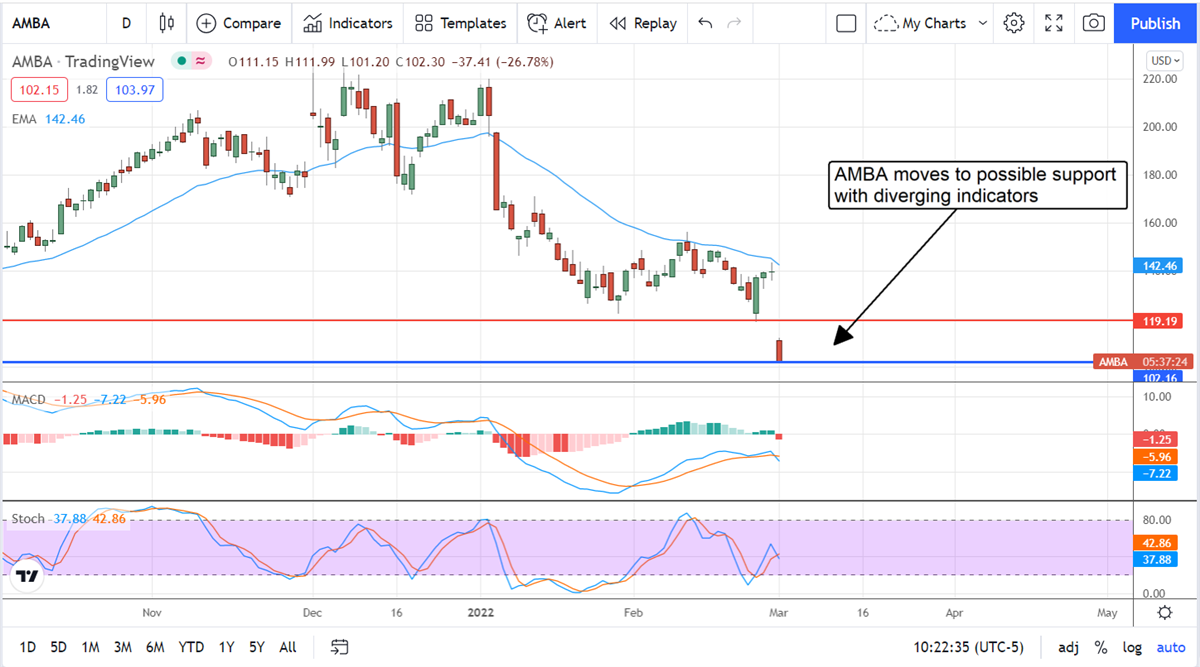Start bar Replay mode
The width and height of the screenshot is (1200, 667).
pos(643,23)
